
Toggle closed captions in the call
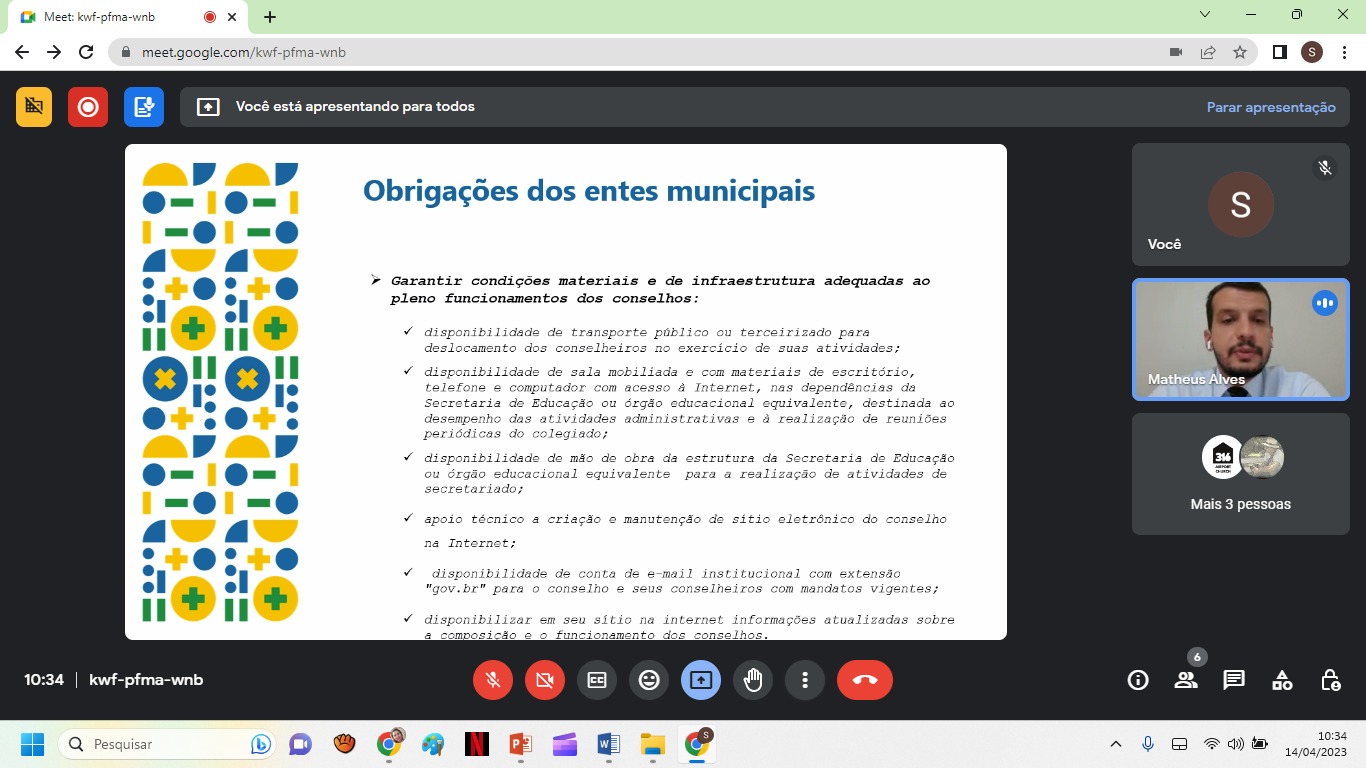(597, 680)
